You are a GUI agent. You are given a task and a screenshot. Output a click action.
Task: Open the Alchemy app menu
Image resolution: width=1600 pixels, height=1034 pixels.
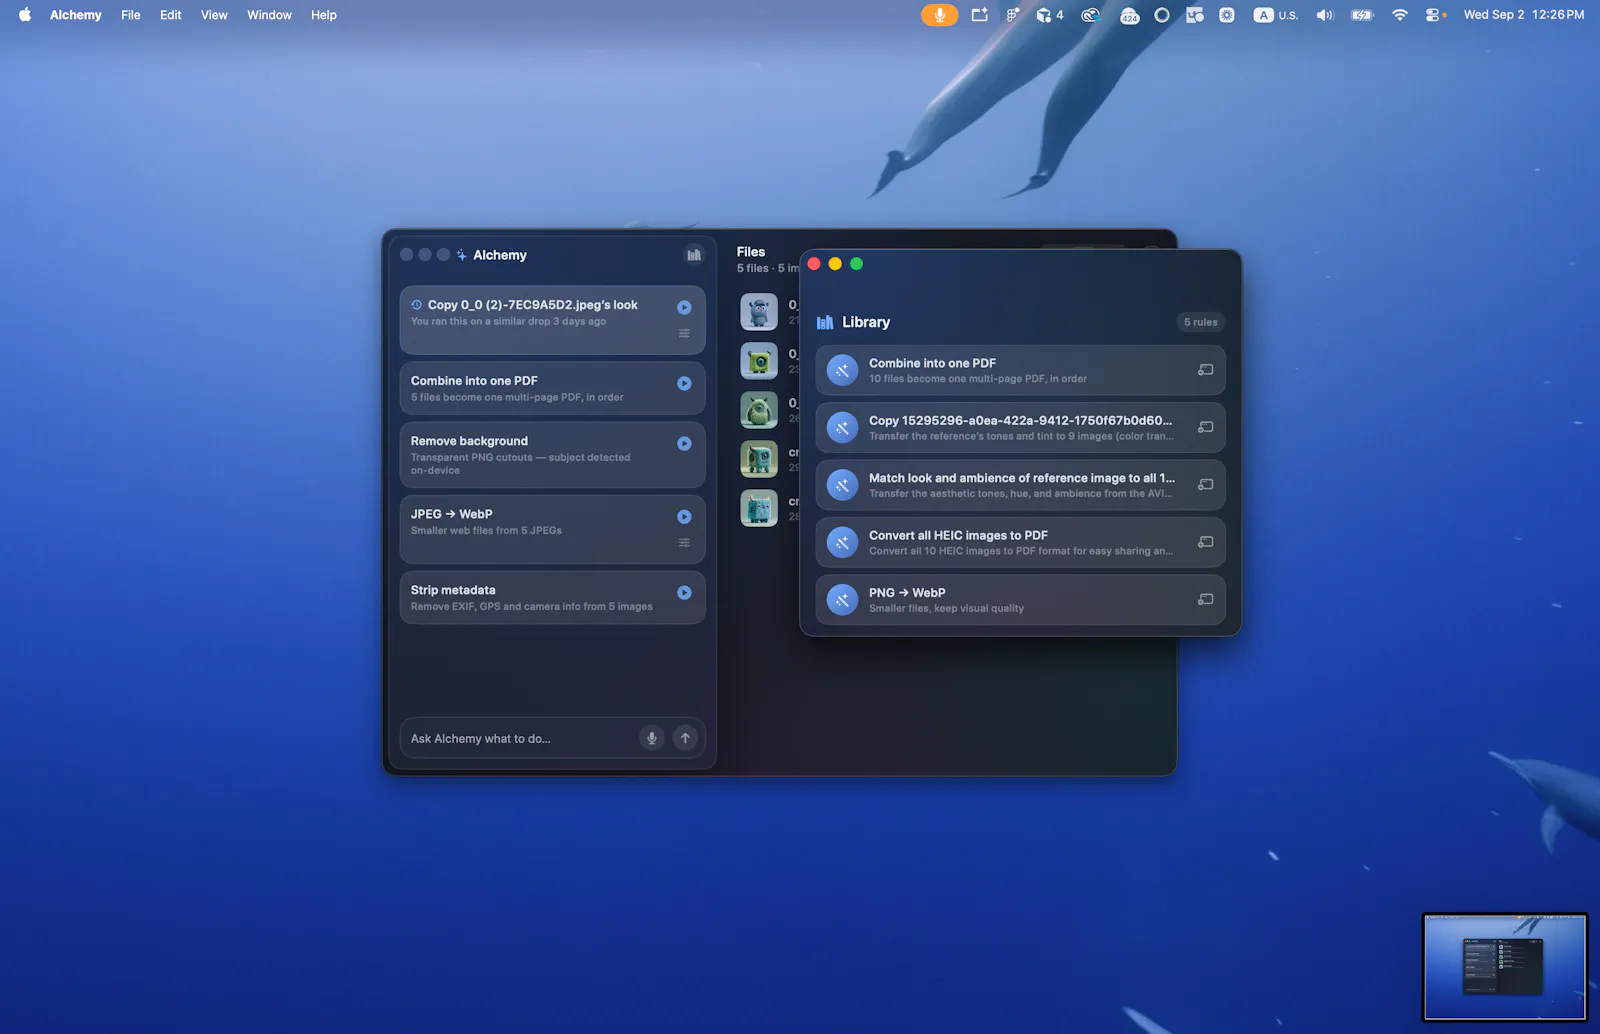(76, 15)
